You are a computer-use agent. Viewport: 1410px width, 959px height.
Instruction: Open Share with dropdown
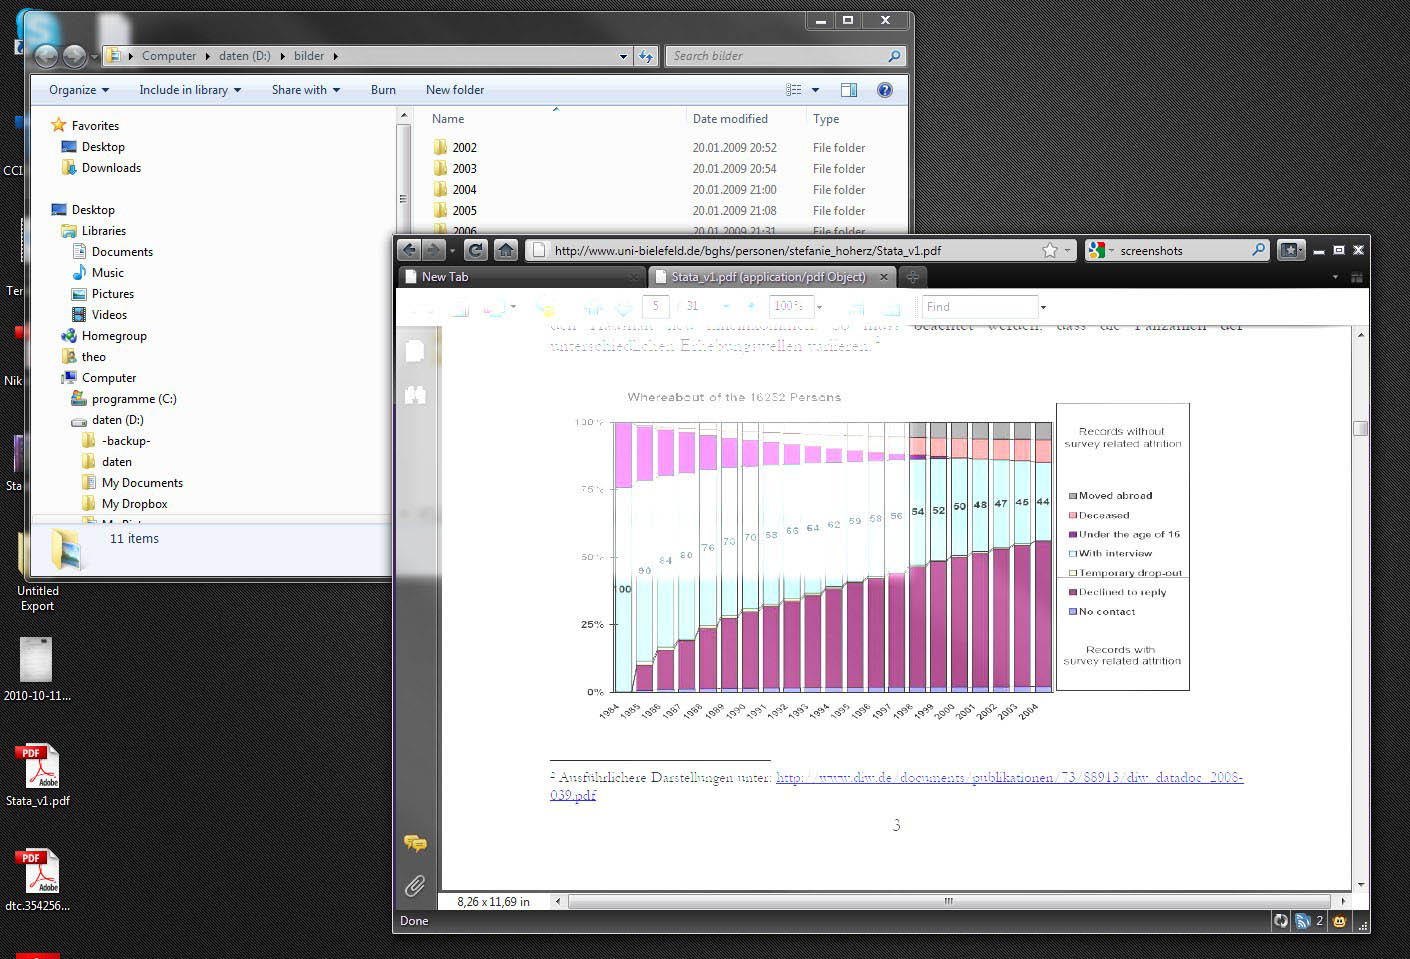[305, 90]
